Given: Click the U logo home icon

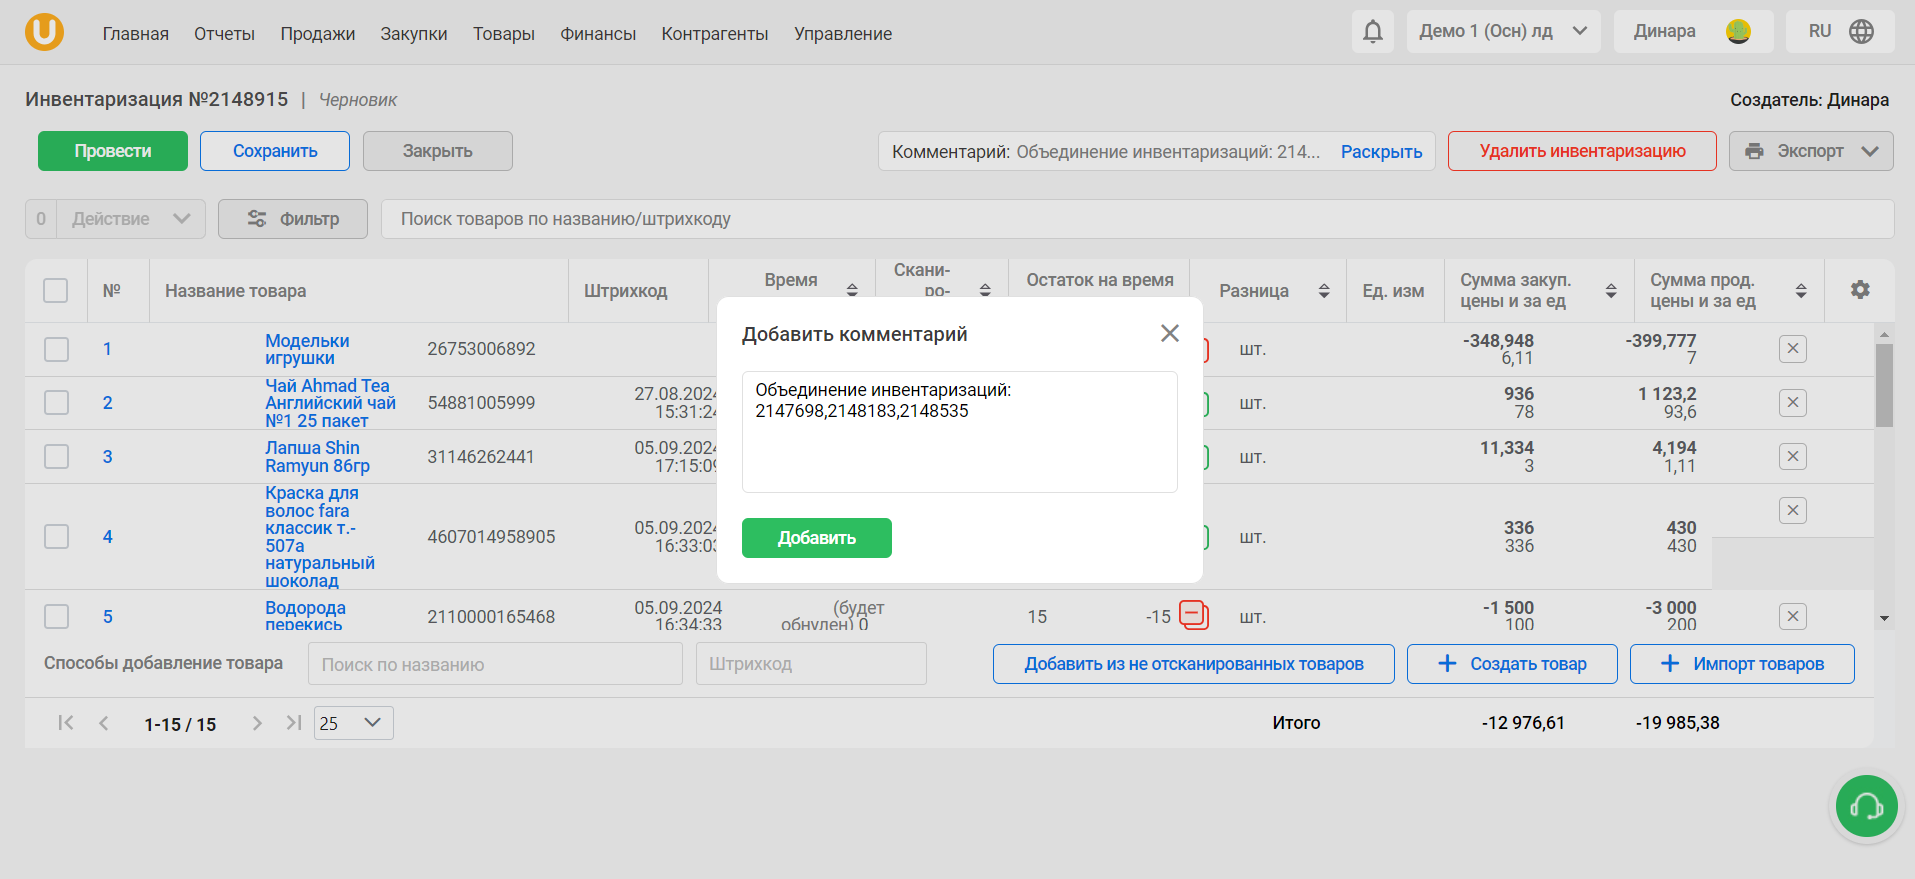Looking at the screenshot, I should (44, 32).
